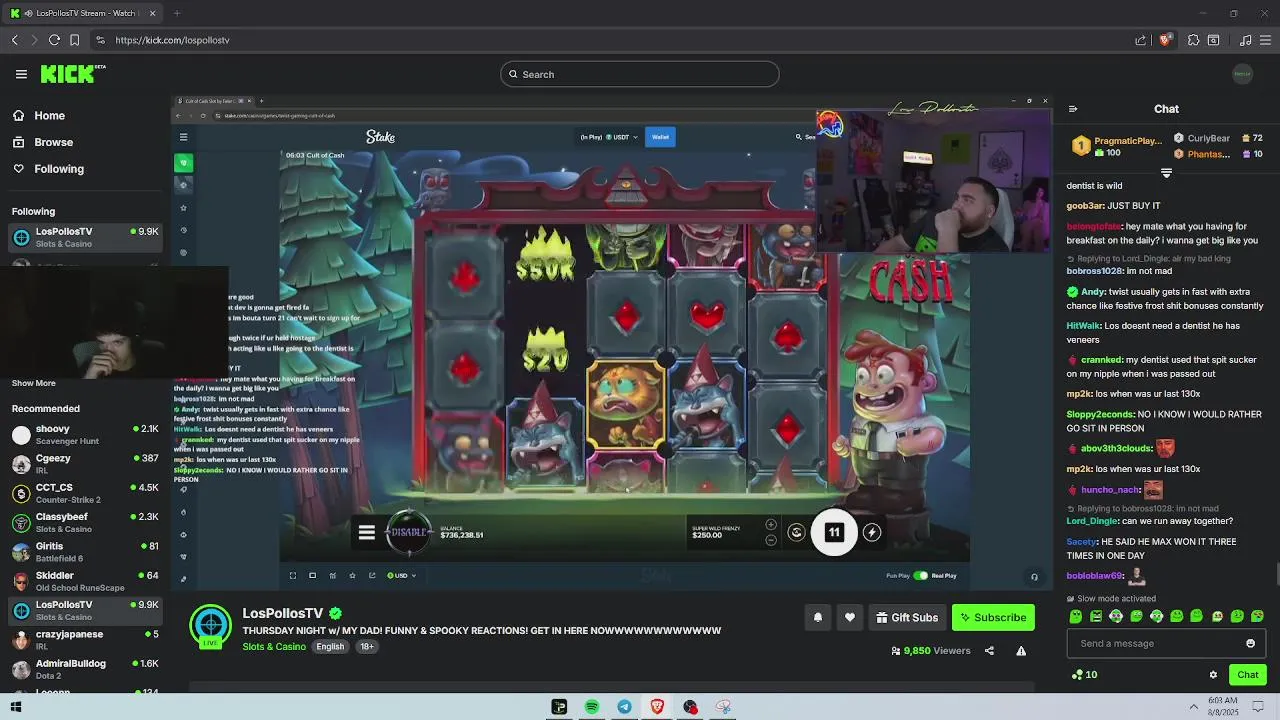Select LosPollosTV in Following list
Viewport: 1280px width, 720px height.
85,237
